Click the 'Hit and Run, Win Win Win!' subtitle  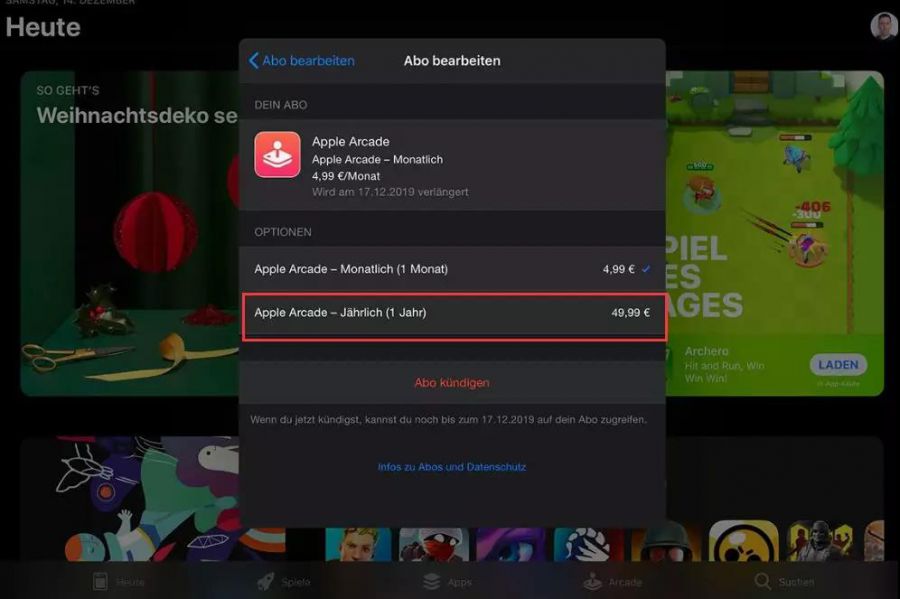(724, 372)
